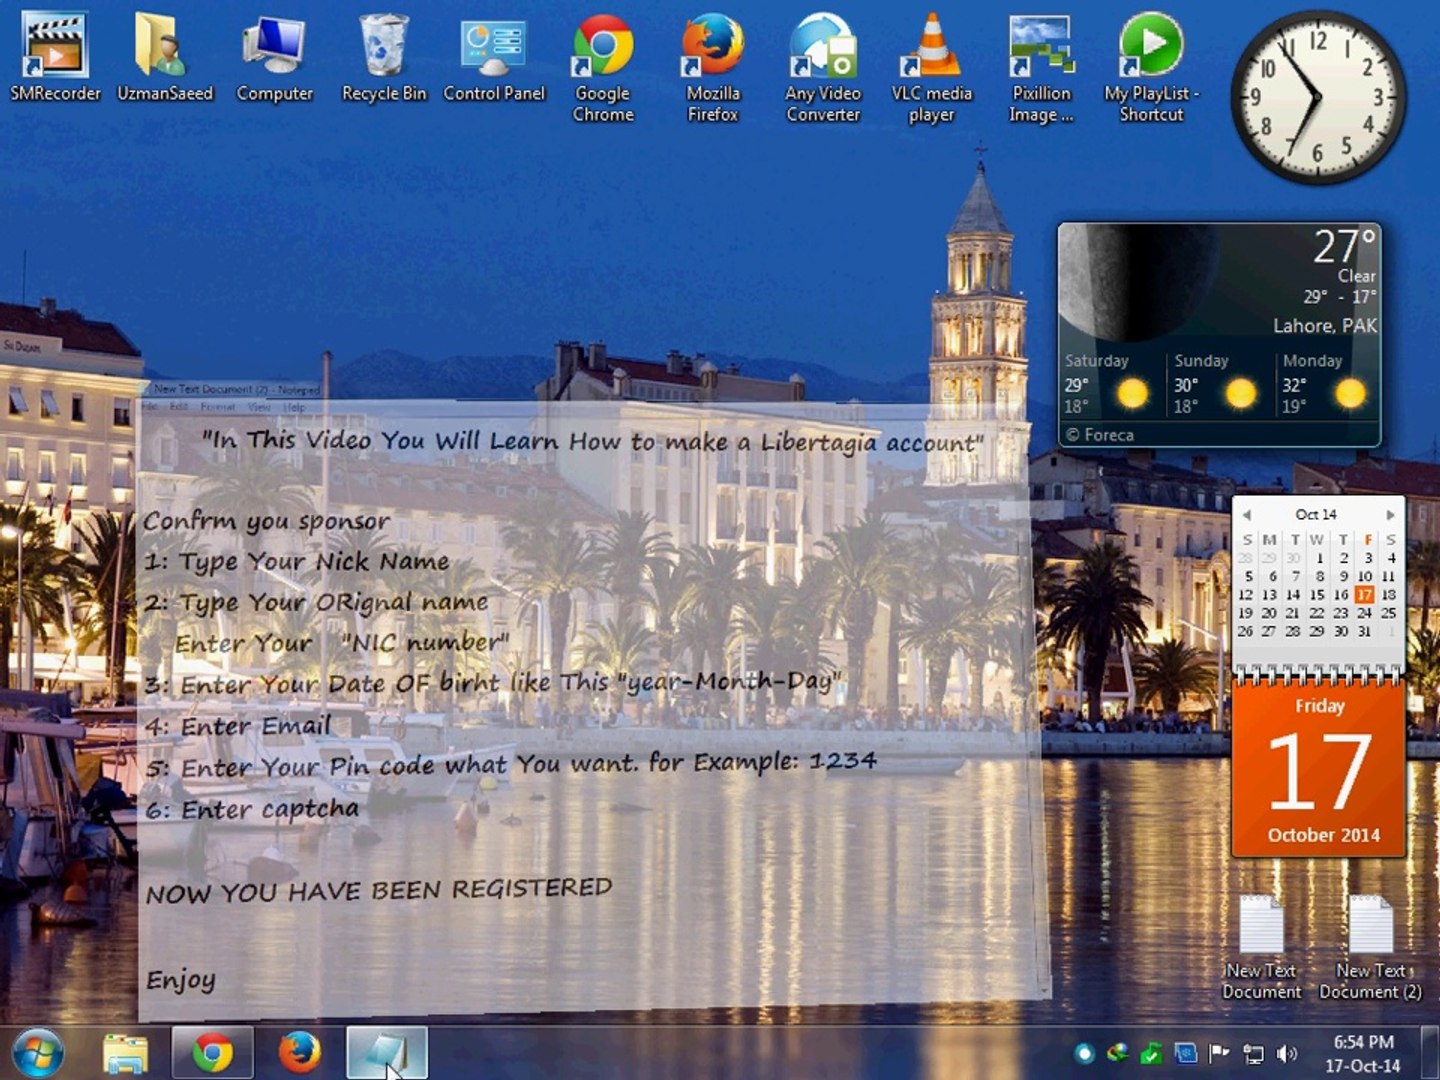The height and width of the screenshot is (1080, 1440).
Task: Click the Notepad taskbar button
Action: click(387, 1054)
